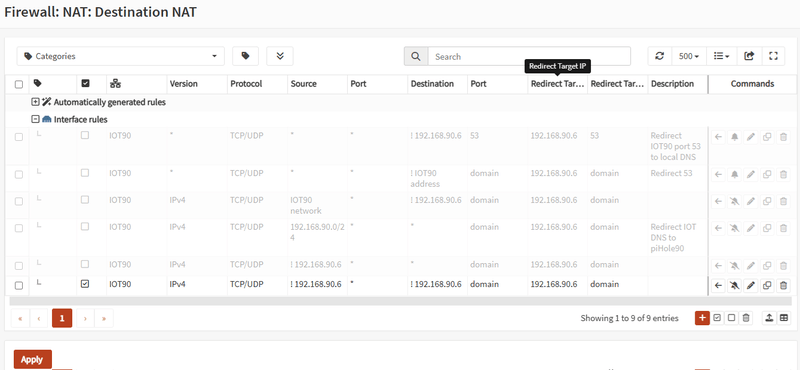Image resolution: width=800 pixels, height=370 pixels.
Task: Click the Apply button
Action: tap(32, 359)
